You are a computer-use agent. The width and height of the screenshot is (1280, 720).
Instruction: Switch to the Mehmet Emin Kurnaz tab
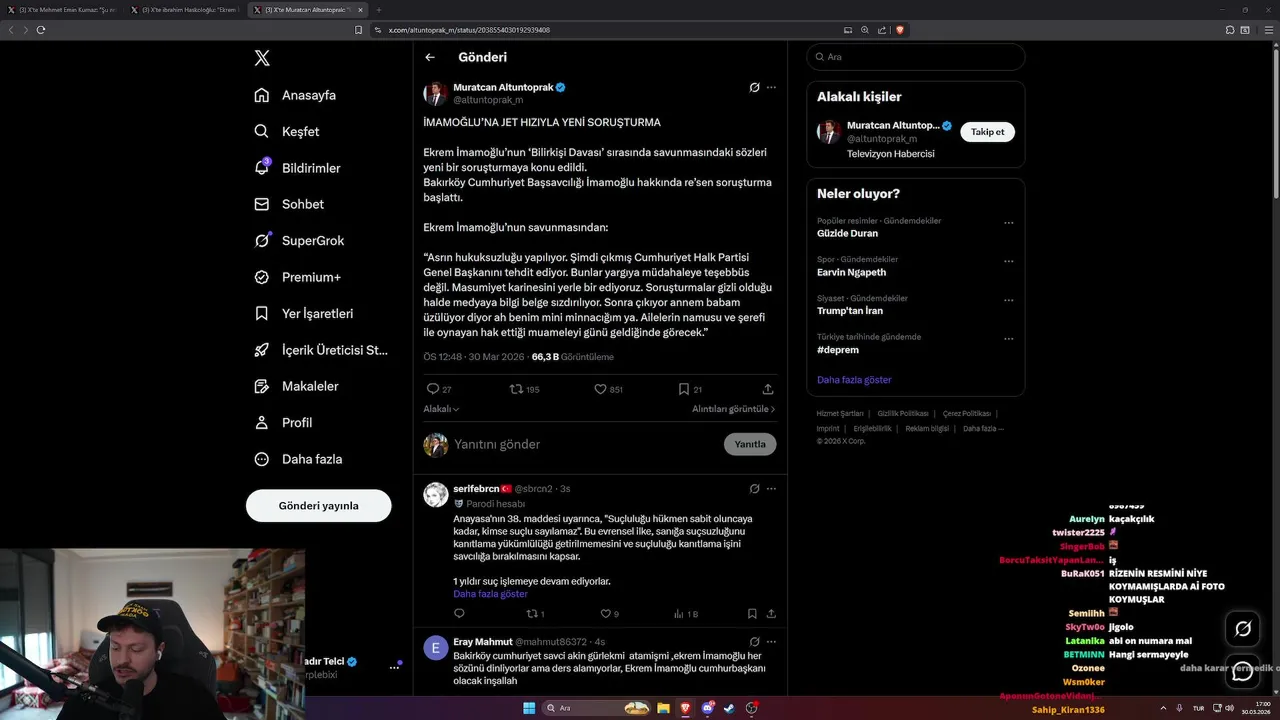click(63, 10)
